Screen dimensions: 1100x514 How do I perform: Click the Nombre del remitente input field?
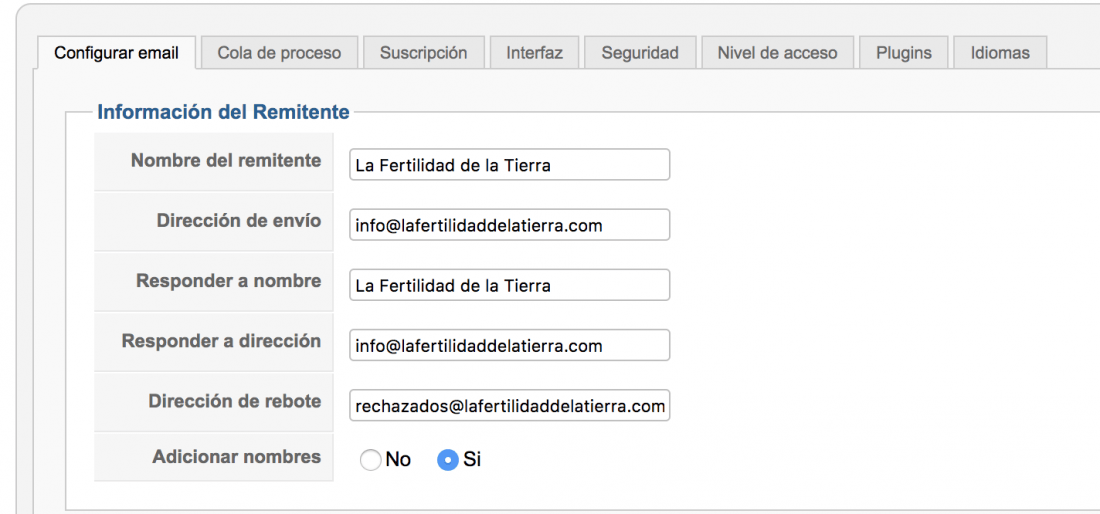[x=509, y=165]
